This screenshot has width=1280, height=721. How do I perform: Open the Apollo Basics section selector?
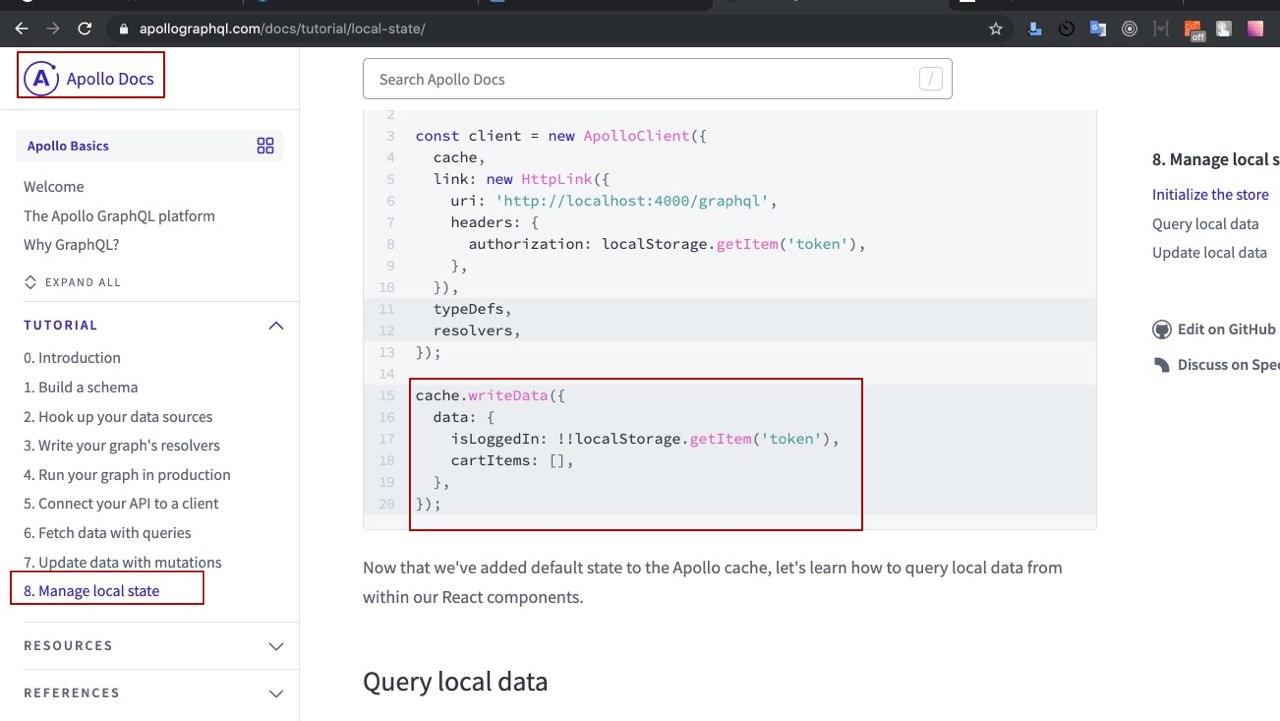150,146
